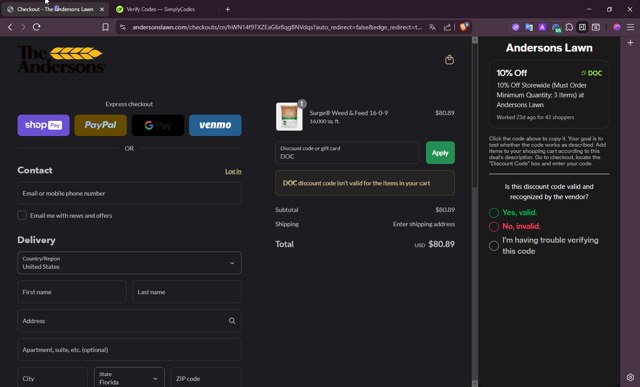Open the Leo AI gradient icon
This screenshot has height=387, width=640.
point(617,27)
